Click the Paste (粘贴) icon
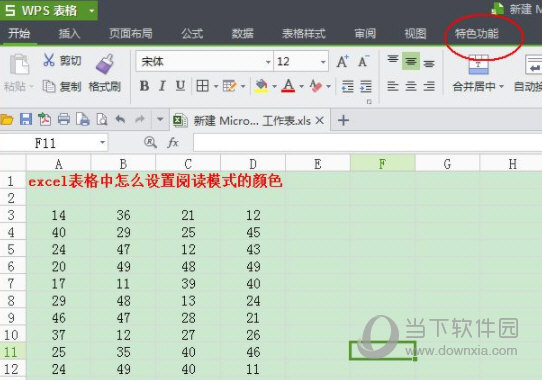 pos(19,64)
